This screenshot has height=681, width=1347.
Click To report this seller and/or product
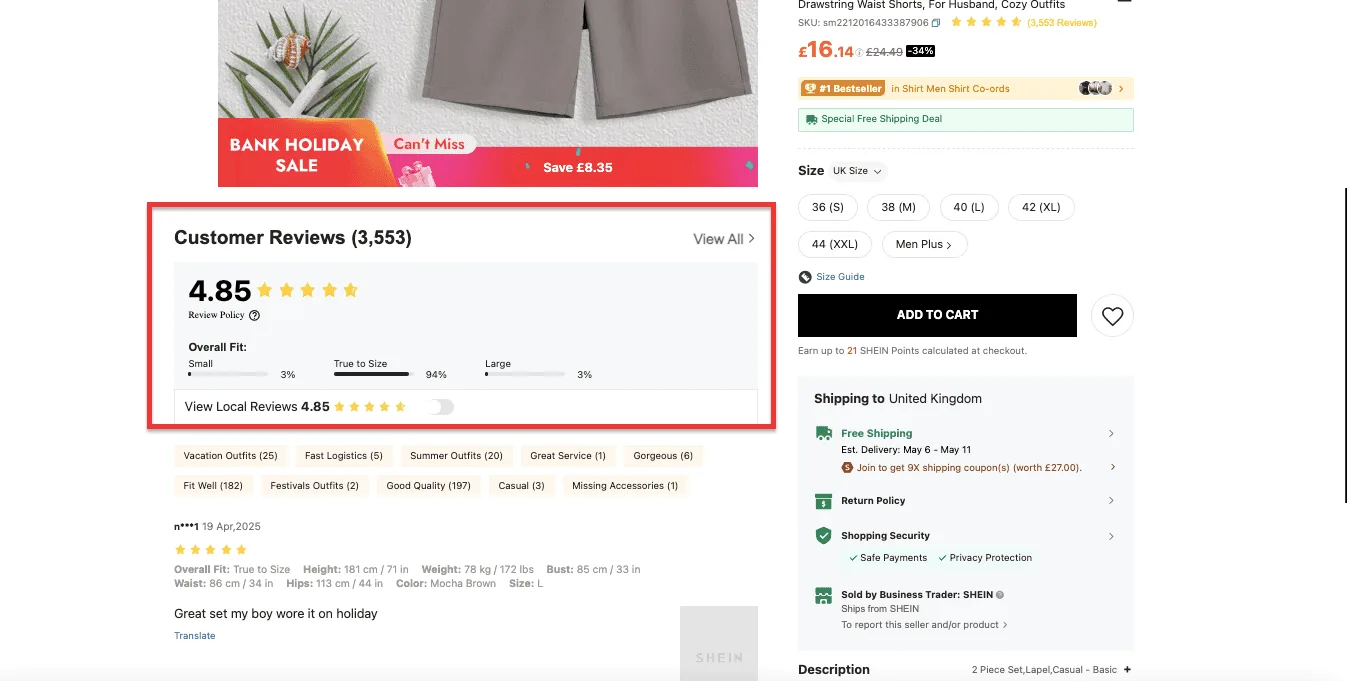point(924,625)
